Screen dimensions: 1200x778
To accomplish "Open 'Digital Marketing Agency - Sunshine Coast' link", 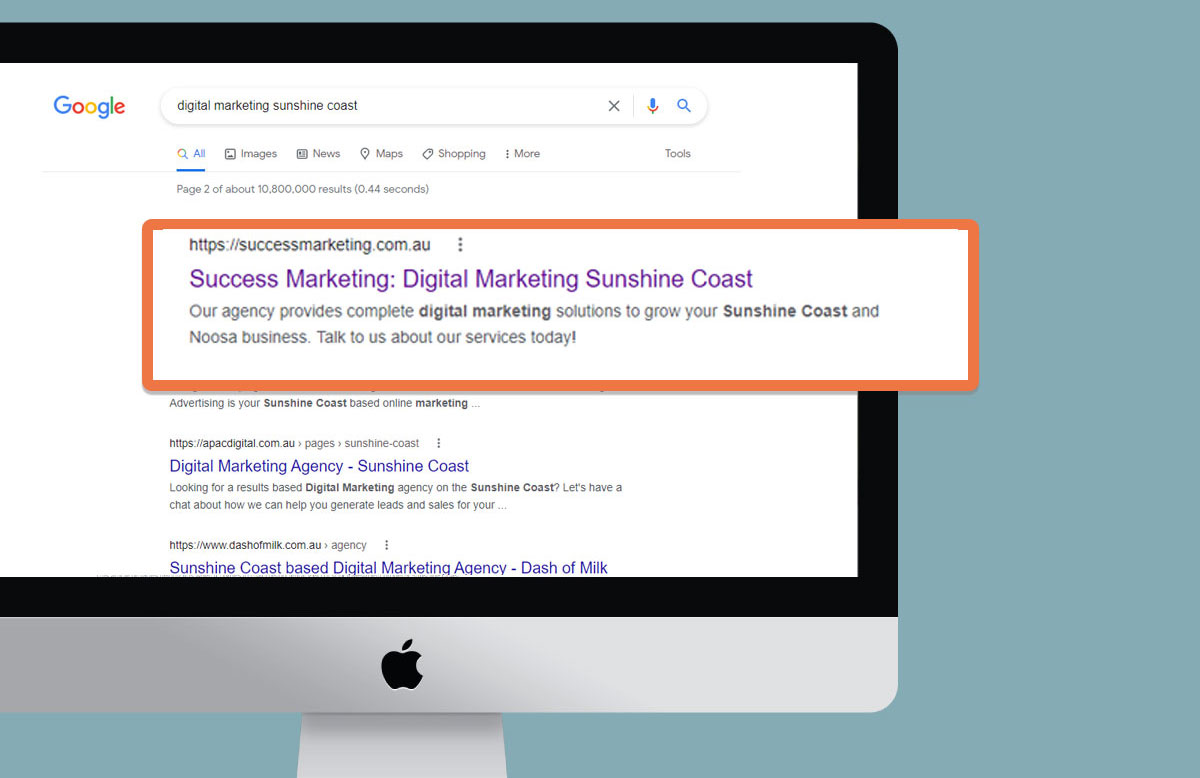I will coord(319,466).
